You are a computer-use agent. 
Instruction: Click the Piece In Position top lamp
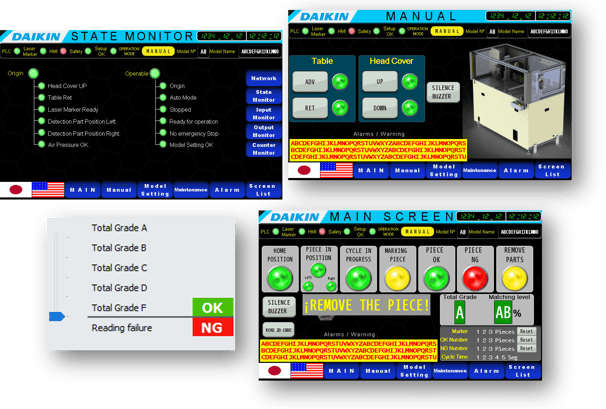pyautogui.click(x=318, y=270)
